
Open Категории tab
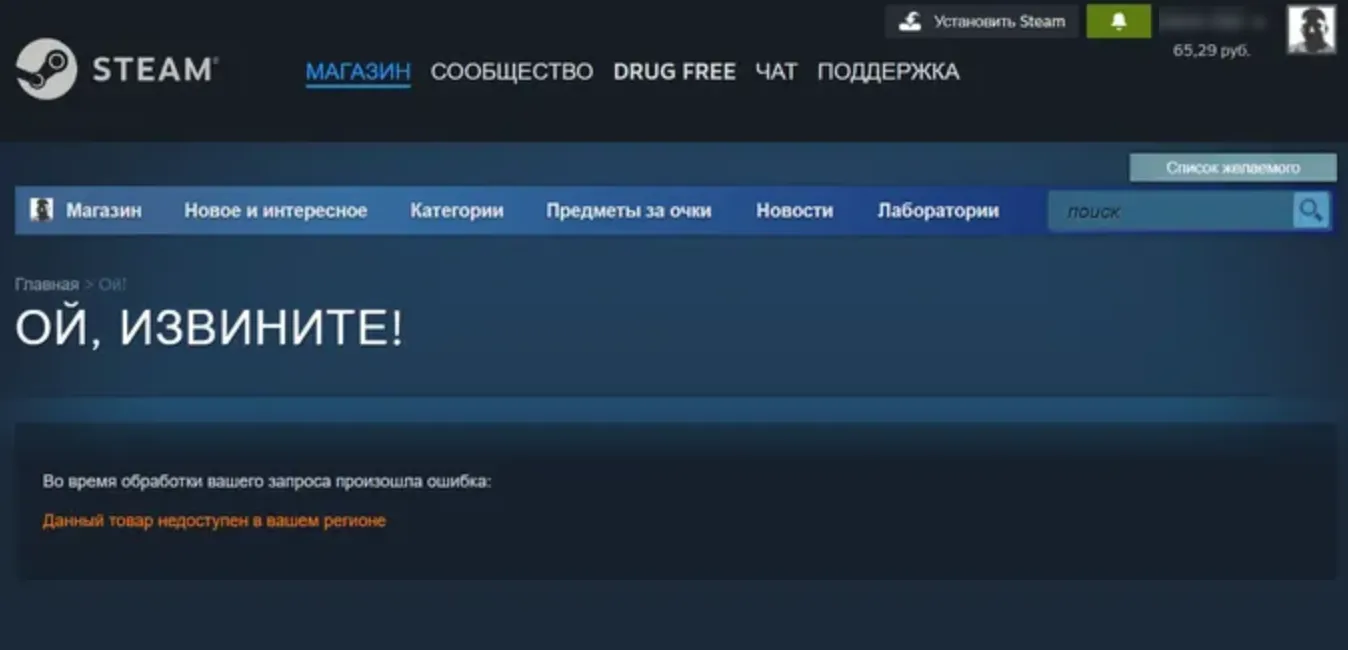[457, 211]
